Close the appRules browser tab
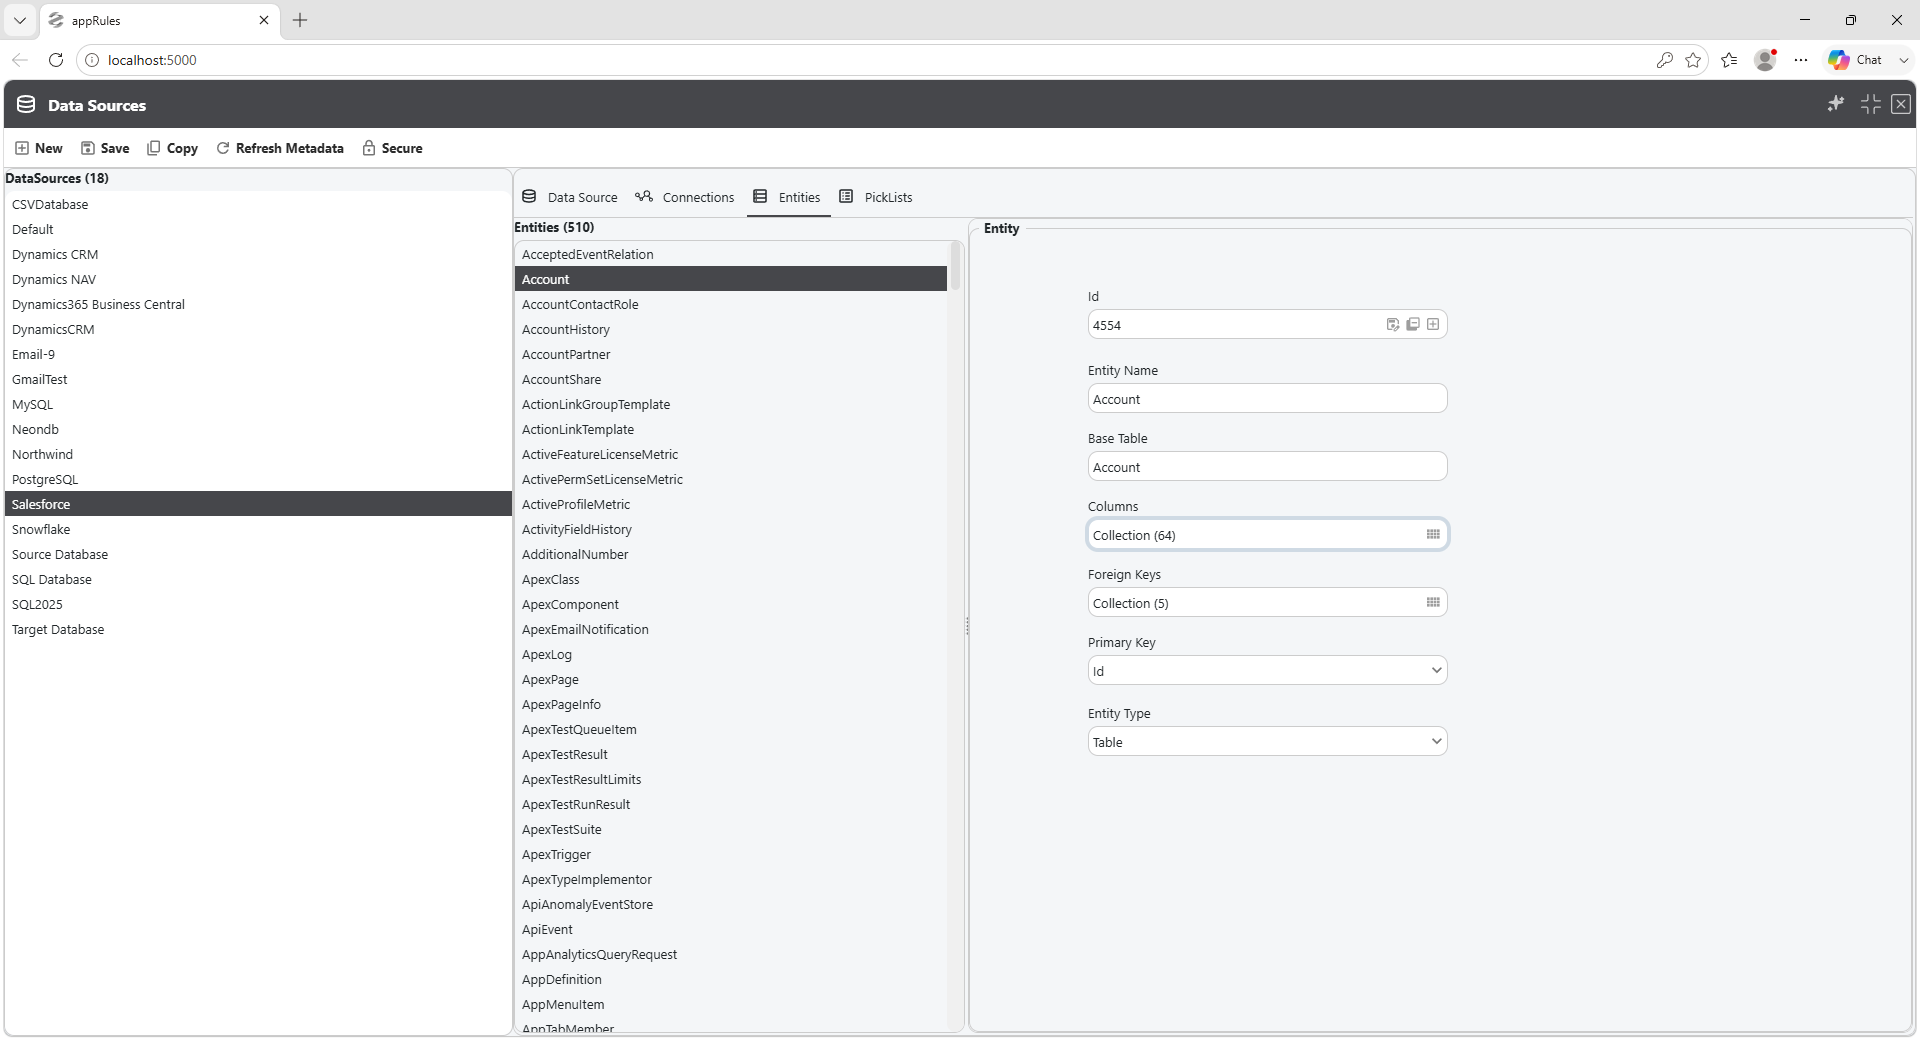This screenshot has width=1920, height=1040. (264, 20)
